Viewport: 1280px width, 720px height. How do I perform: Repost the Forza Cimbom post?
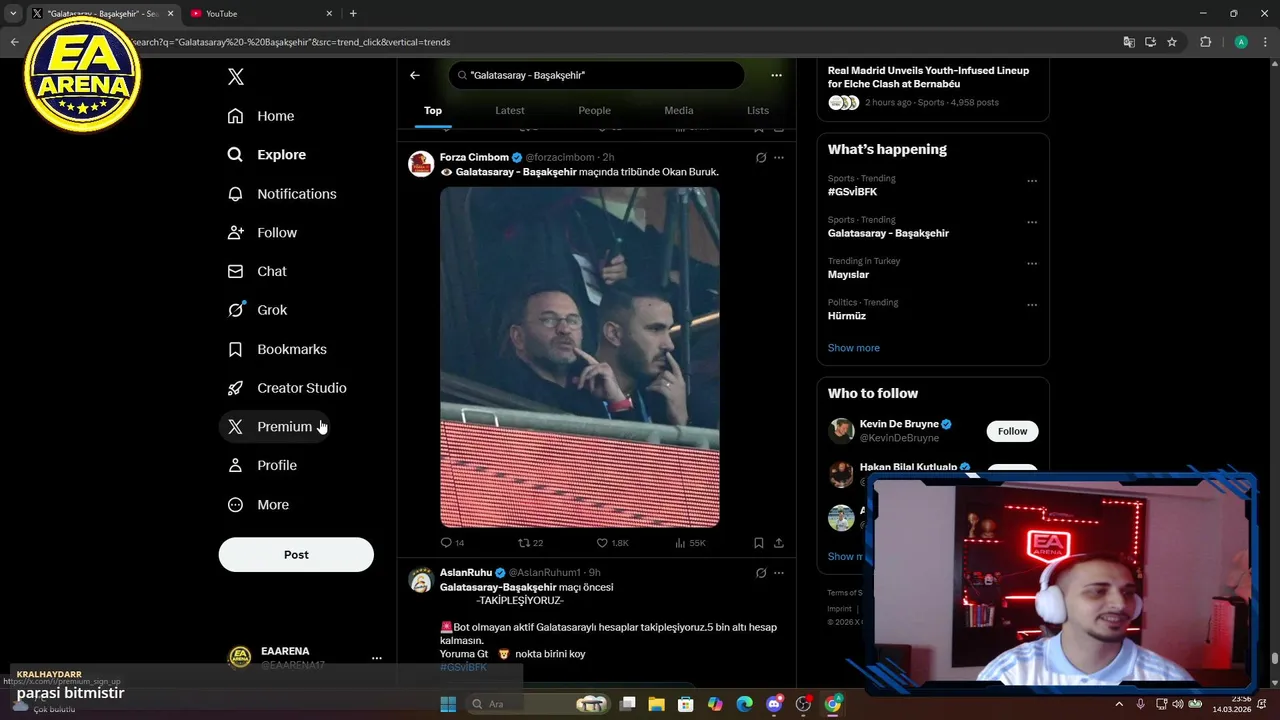[x=530, y=543]
